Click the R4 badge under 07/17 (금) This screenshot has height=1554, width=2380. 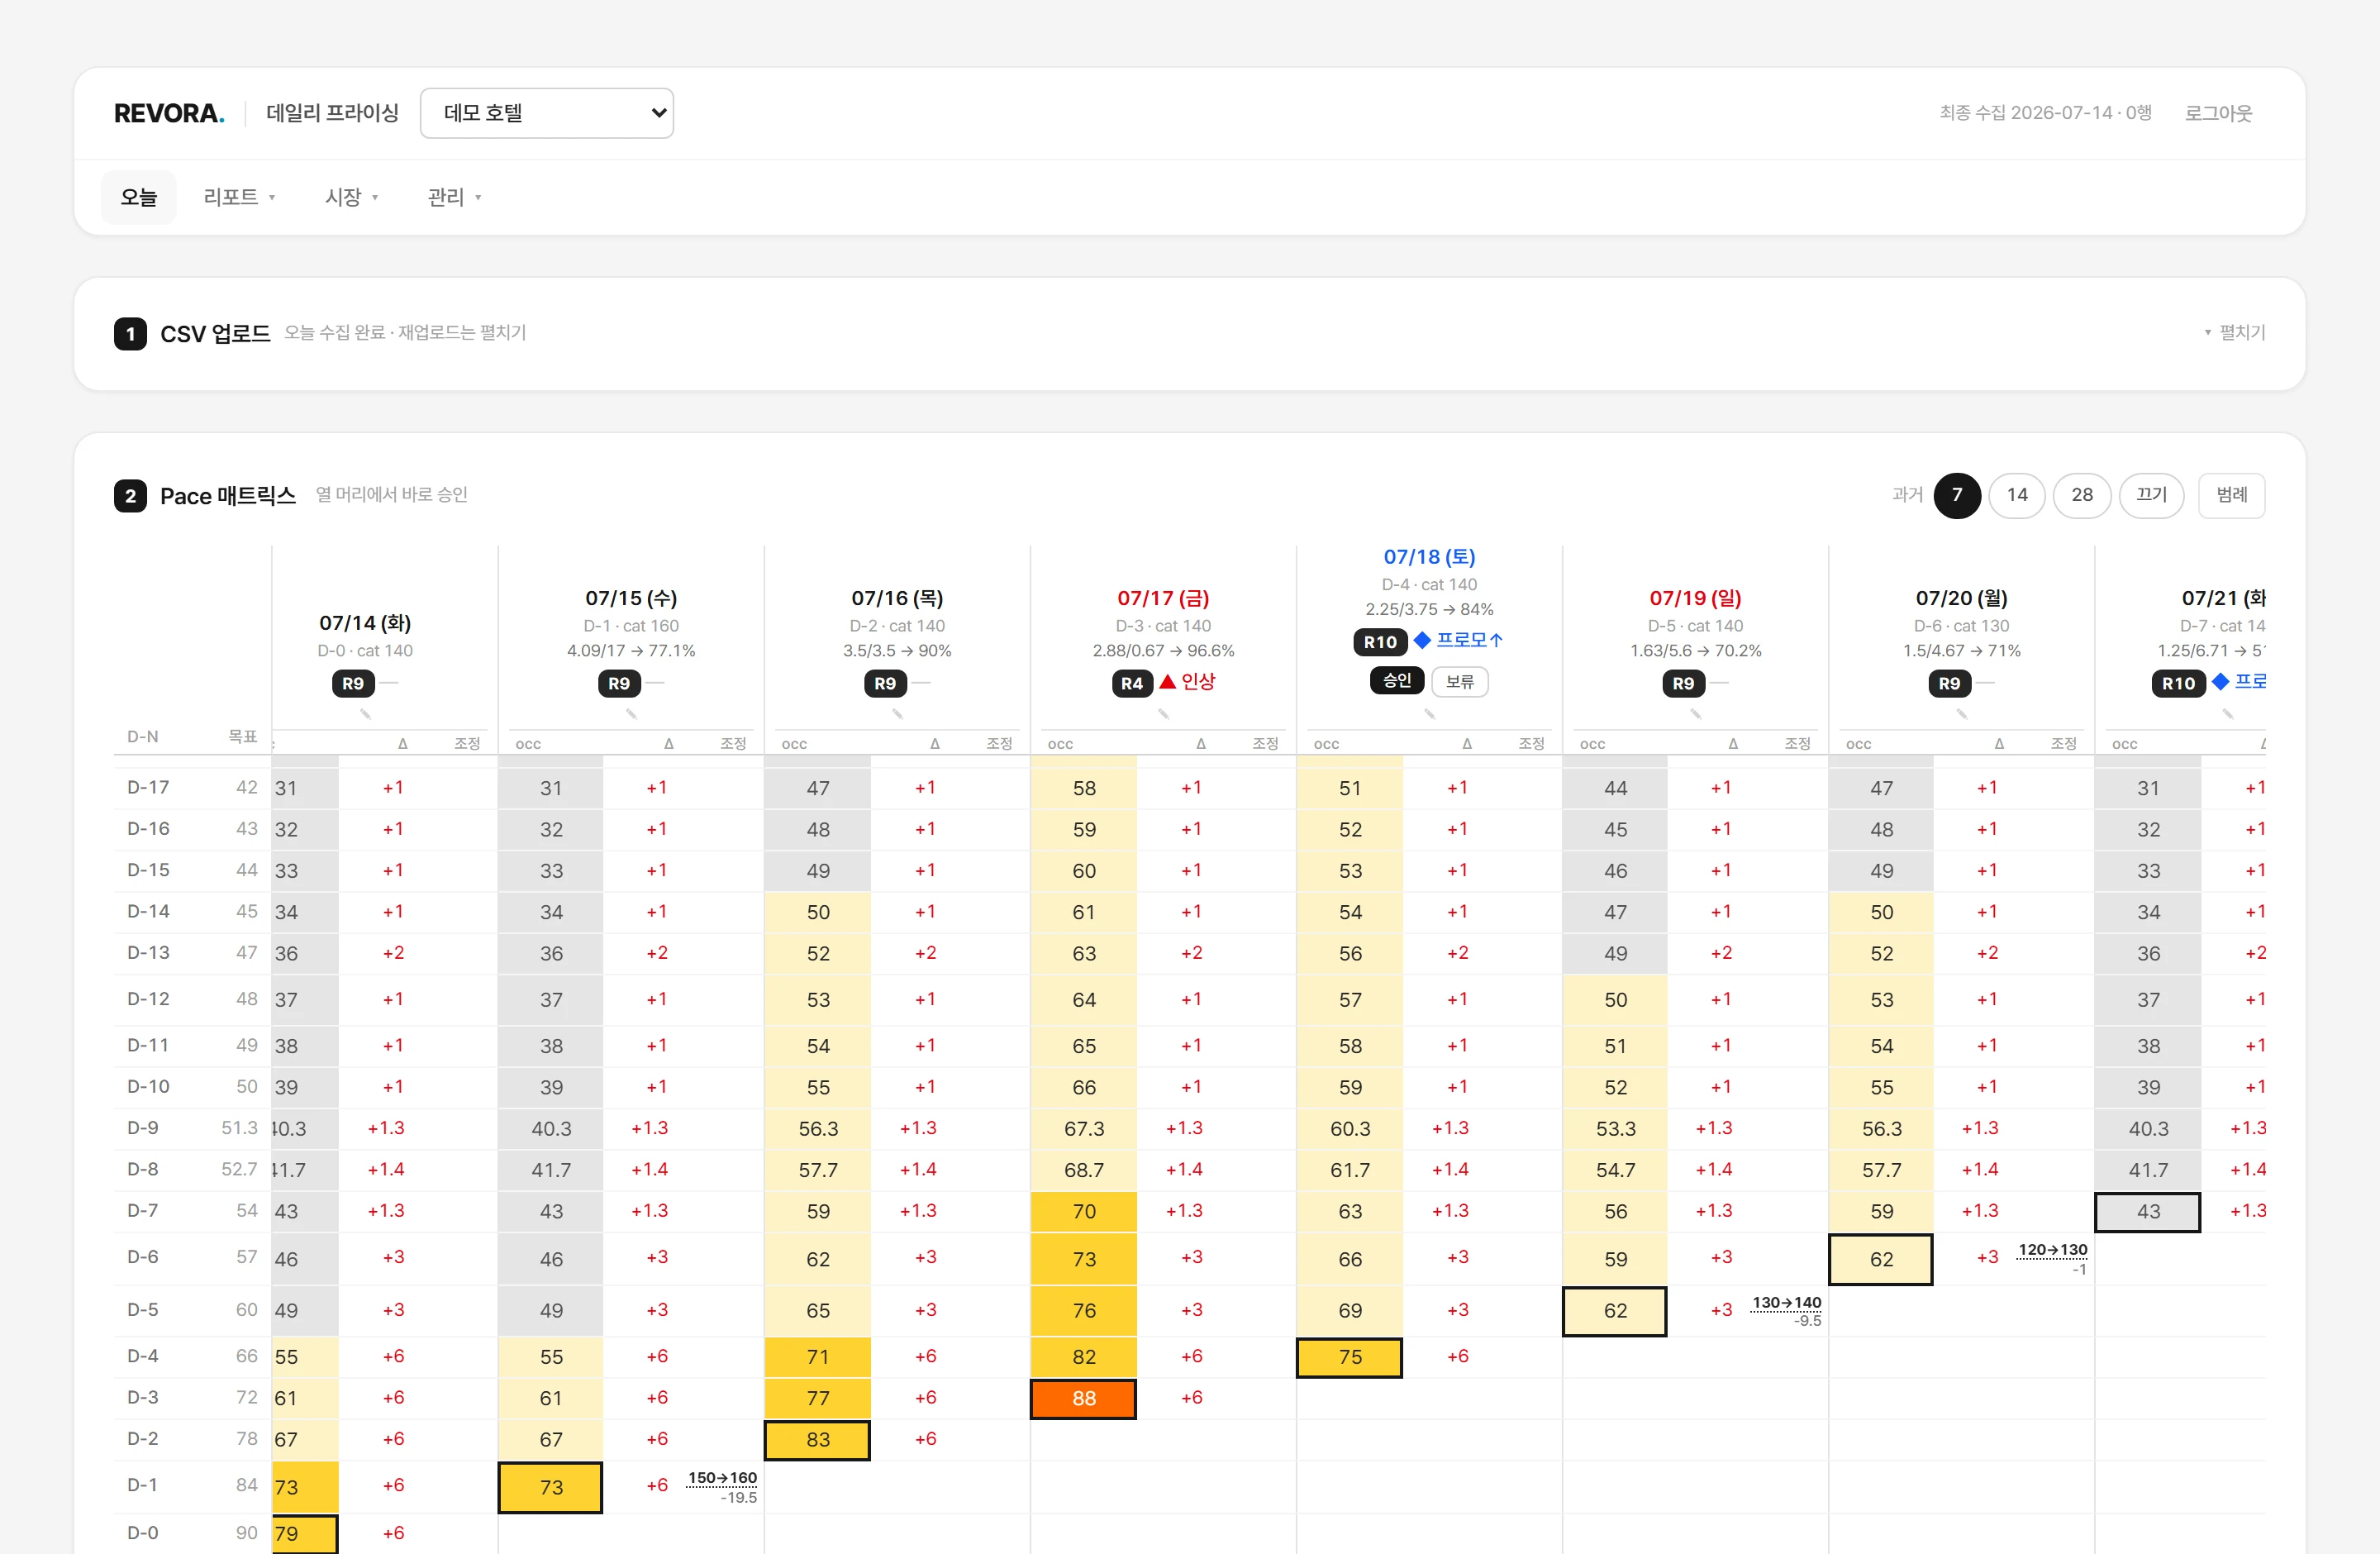click(x=1132, y=683)
